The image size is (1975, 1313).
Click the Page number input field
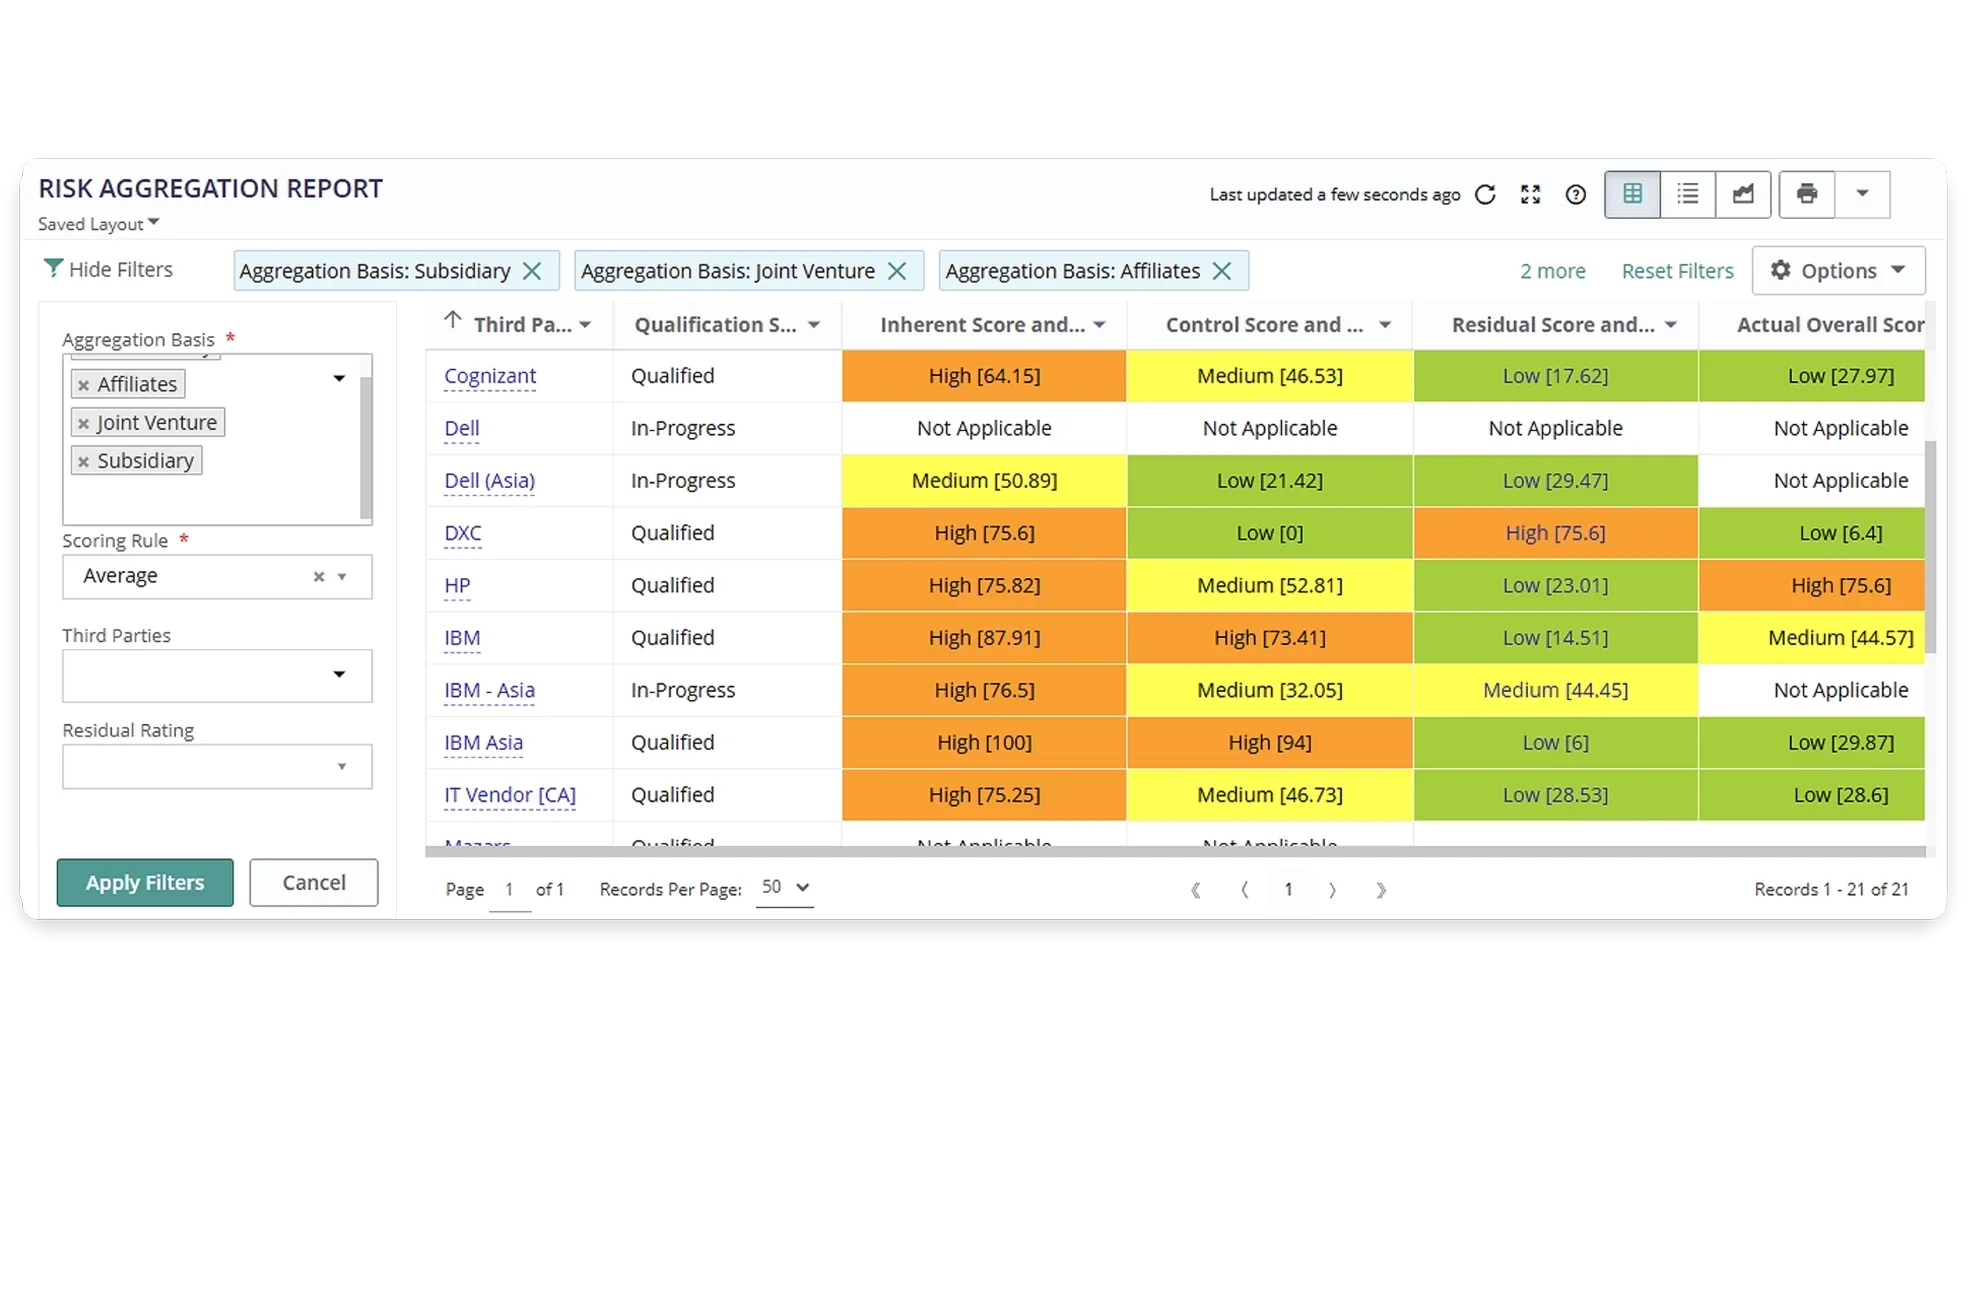click(509, 889)
